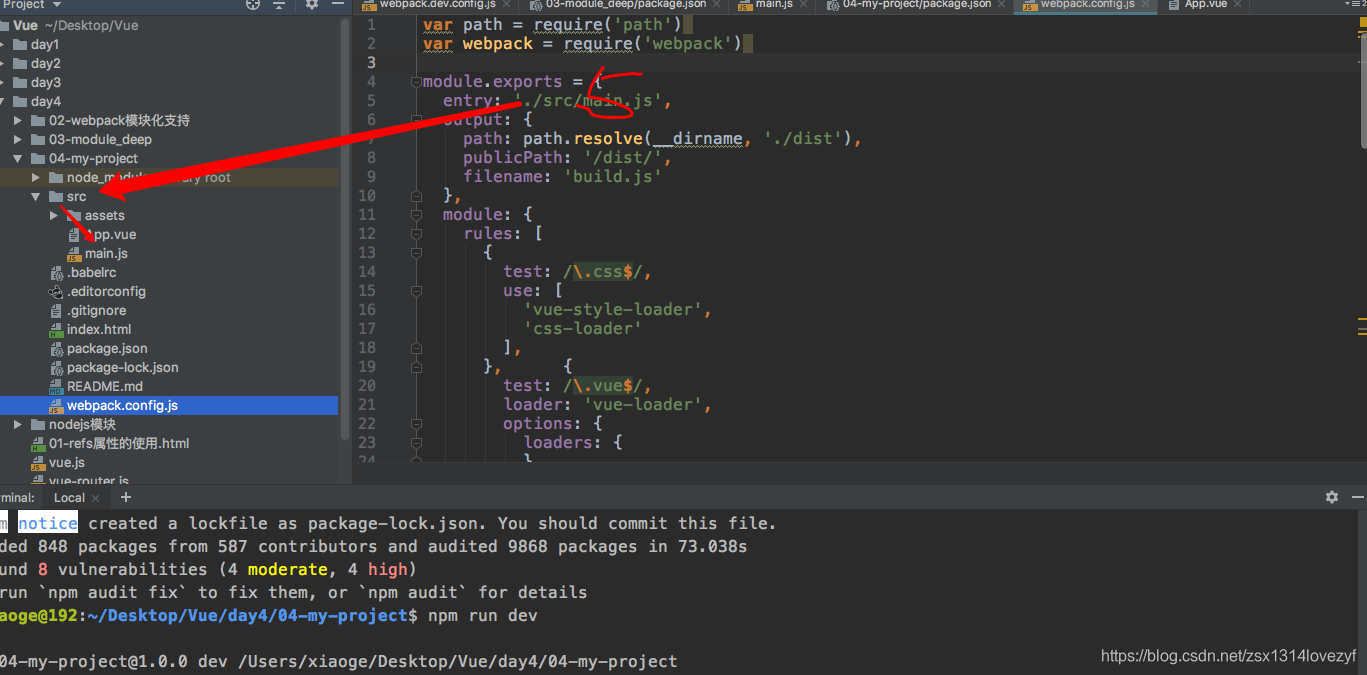Expand the 03-module_deep folder
This screenshot has width=1367, height=675.
18,140
